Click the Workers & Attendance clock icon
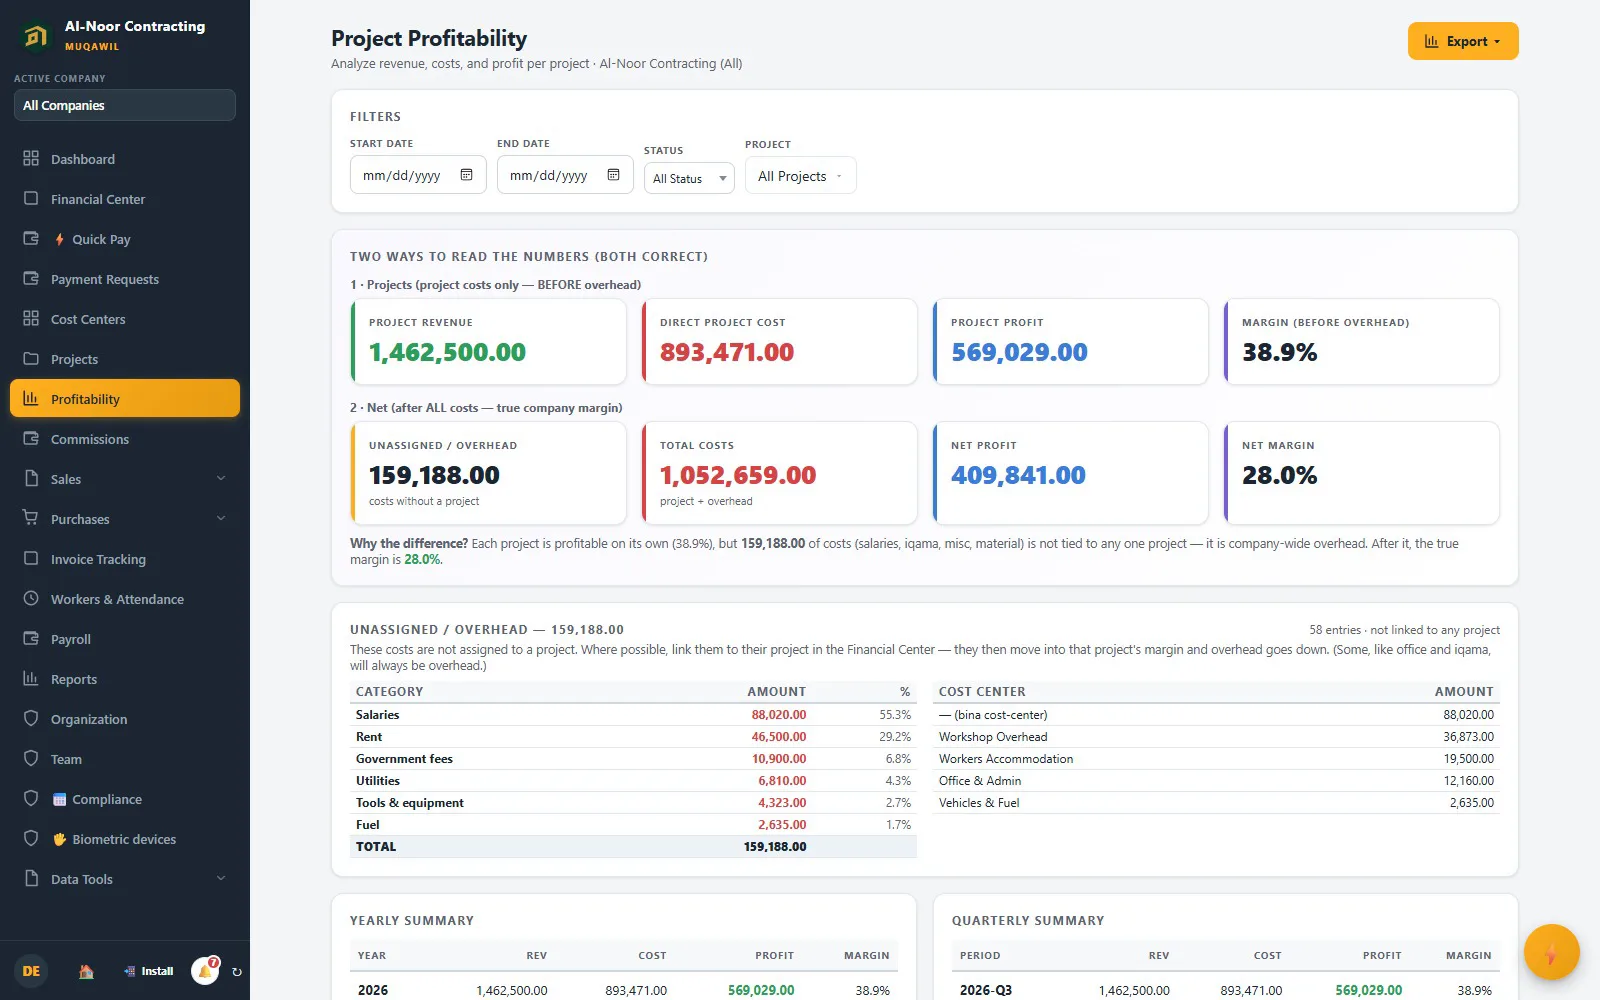 click(31, 598)
